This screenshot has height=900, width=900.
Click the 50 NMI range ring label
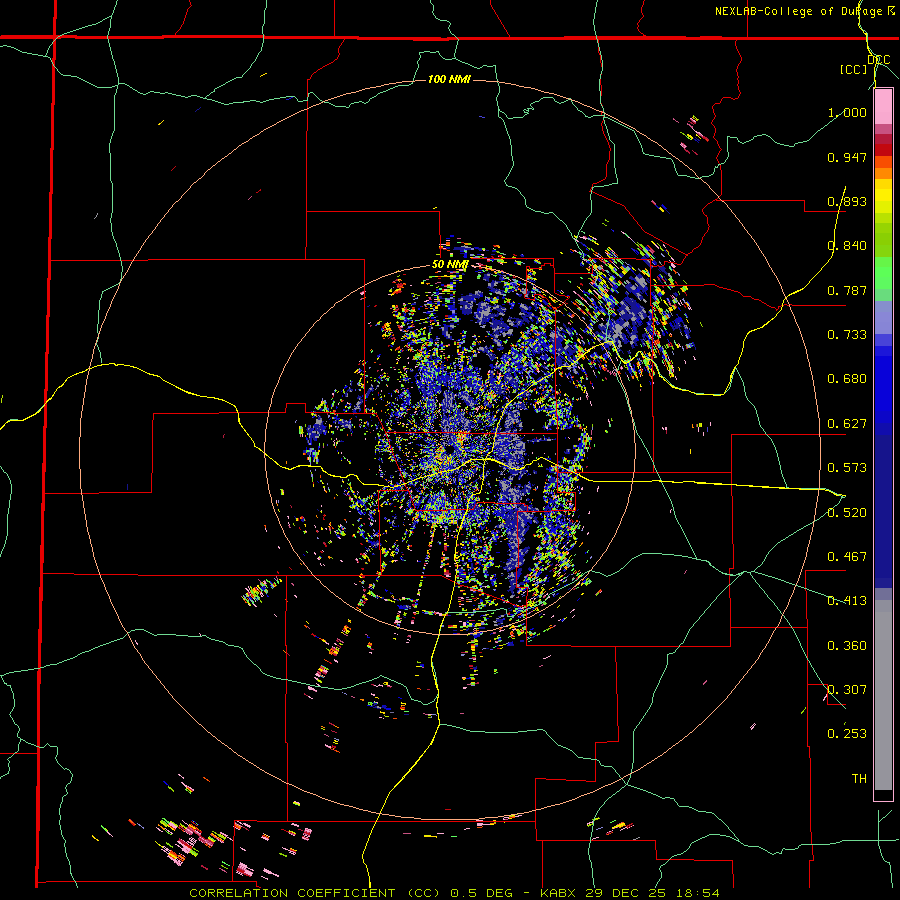pyautogui.click(x=450, y=265)
